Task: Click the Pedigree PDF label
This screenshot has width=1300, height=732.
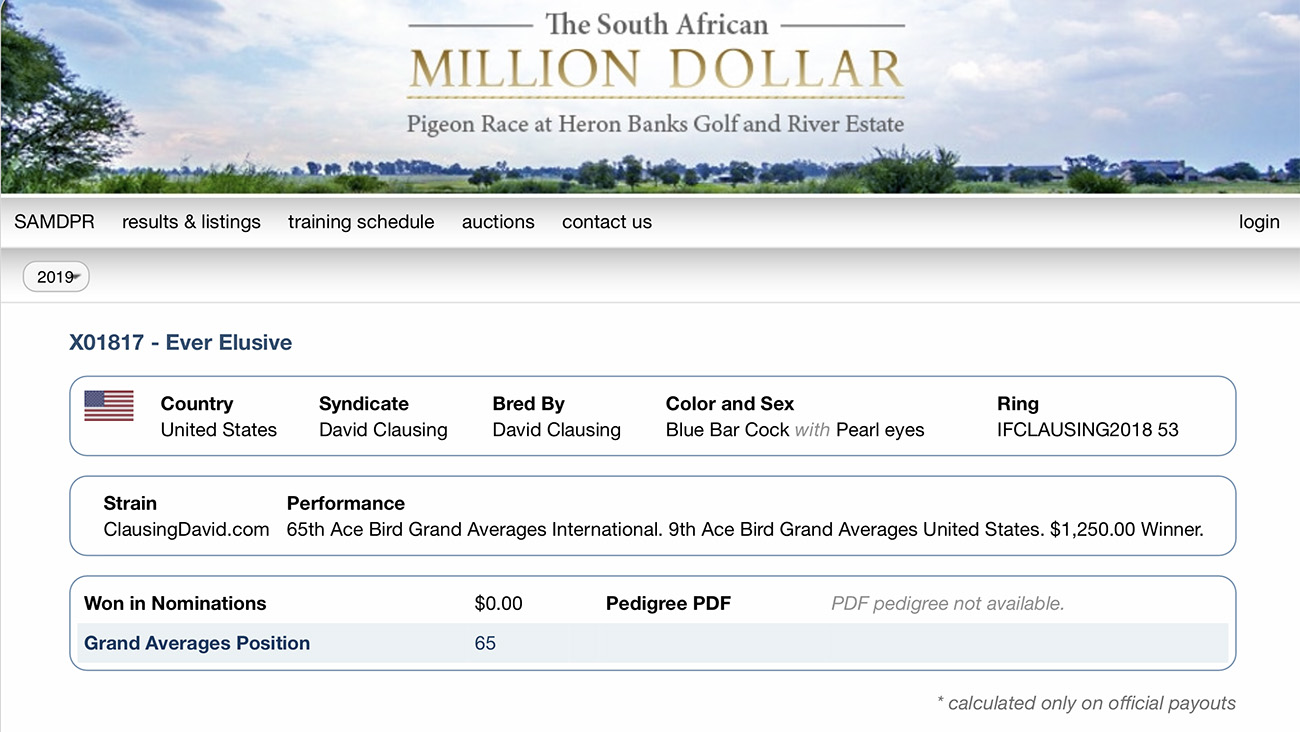Action: [668, 603]
